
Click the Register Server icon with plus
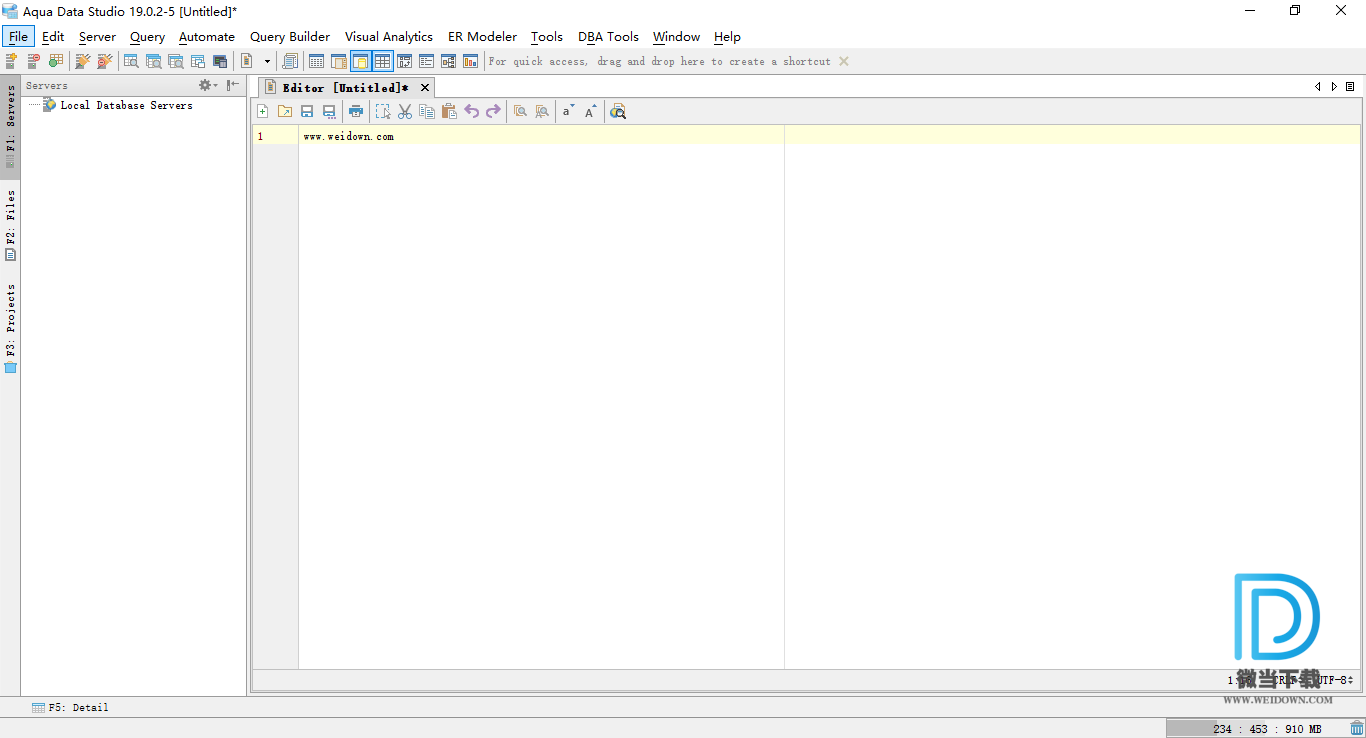point(11,61)
